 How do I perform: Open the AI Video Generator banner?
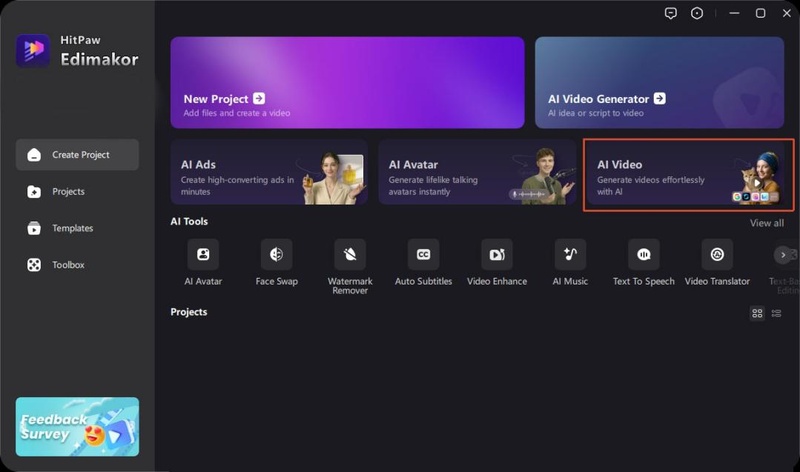[660, 83]
